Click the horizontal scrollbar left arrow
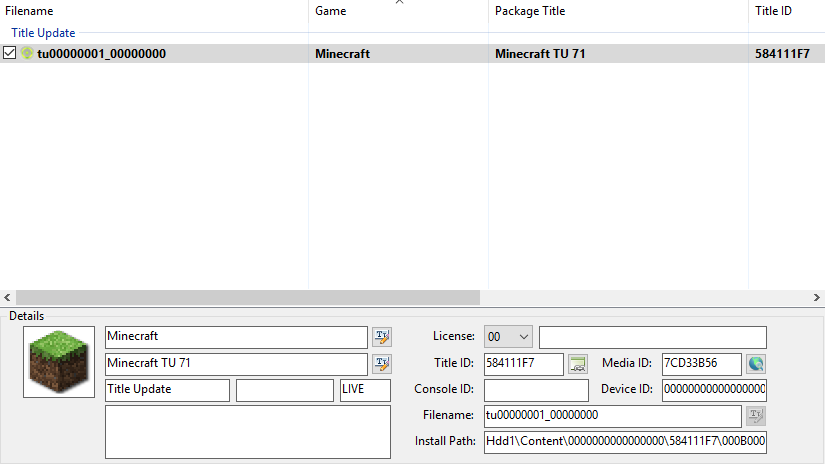 click(x=8, y=298)
